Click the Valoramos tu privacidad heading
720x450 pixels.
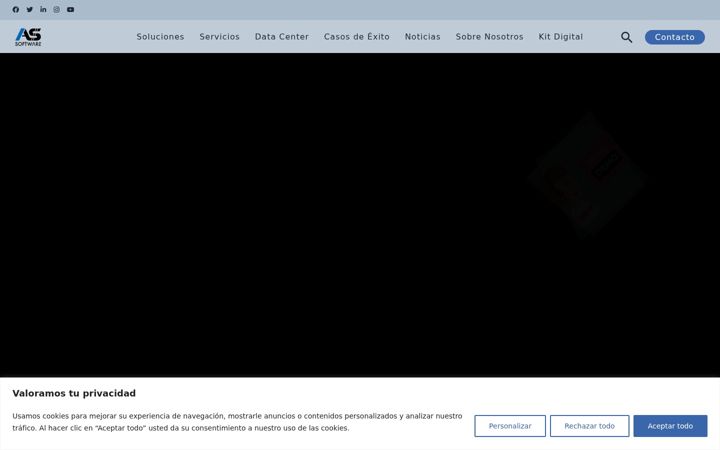click(74, 393)
